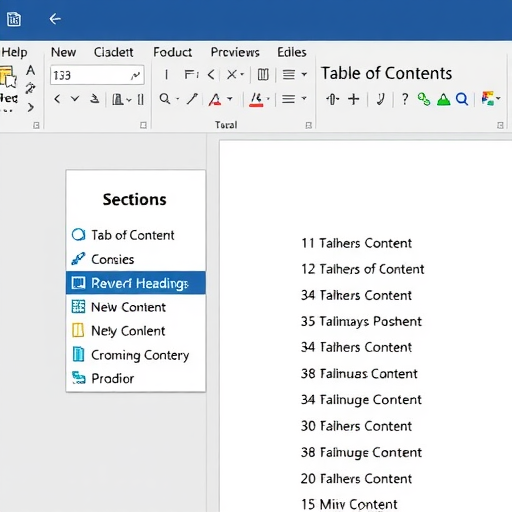512x512 pixels.
Task: Click the italic I icon
Action: pyautogui.click(x=166, y=75)
